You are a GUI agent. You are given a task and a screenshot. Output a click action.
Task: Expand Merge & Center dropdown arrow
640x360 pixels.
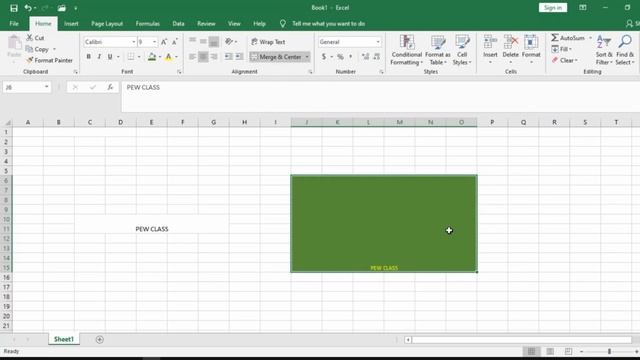[x=307, y=57]
